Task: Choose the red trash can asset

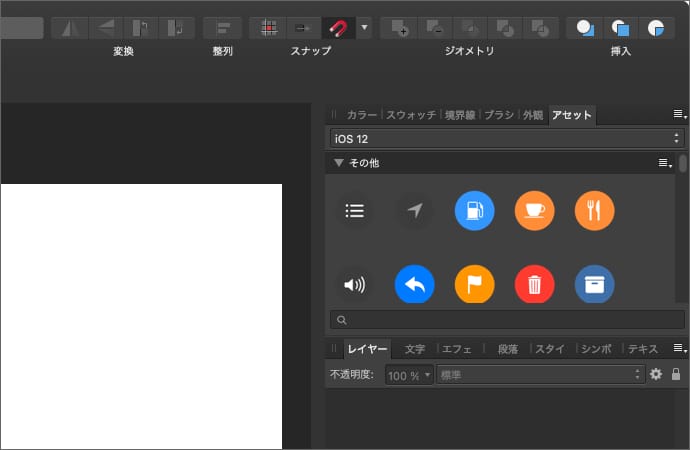Action: [x=534, y=285]
